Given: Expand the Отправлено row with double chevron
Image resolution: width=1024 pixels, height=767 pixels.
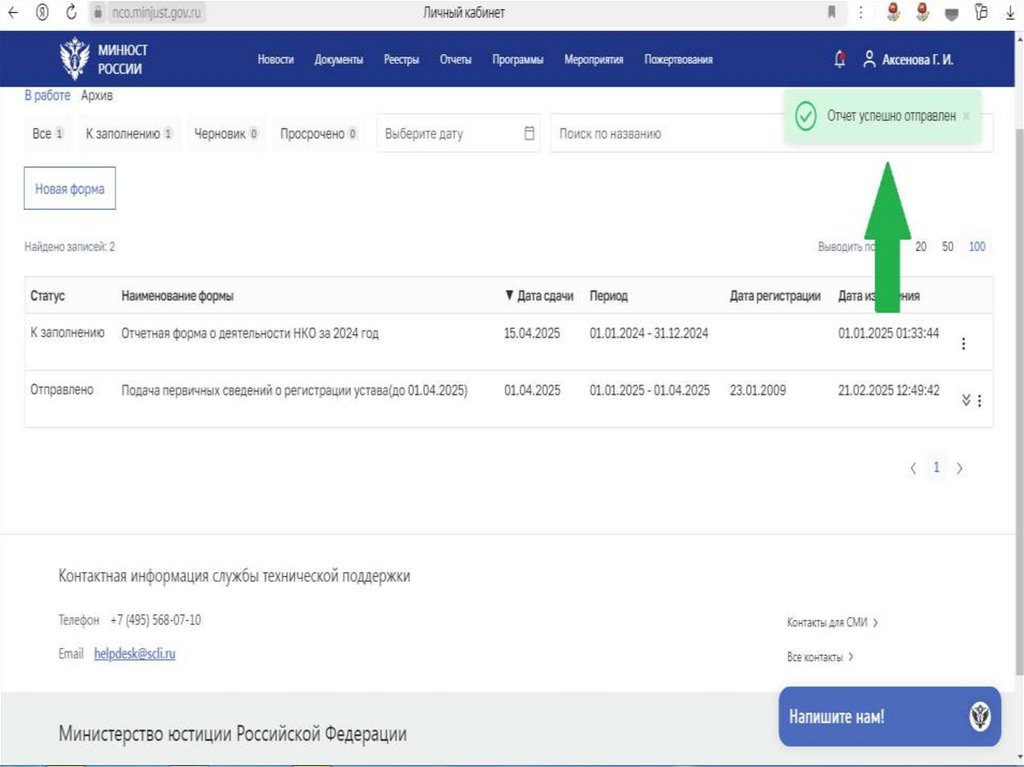Looking at the screenshot, I should pyautogui.click(x=966, y=400).
